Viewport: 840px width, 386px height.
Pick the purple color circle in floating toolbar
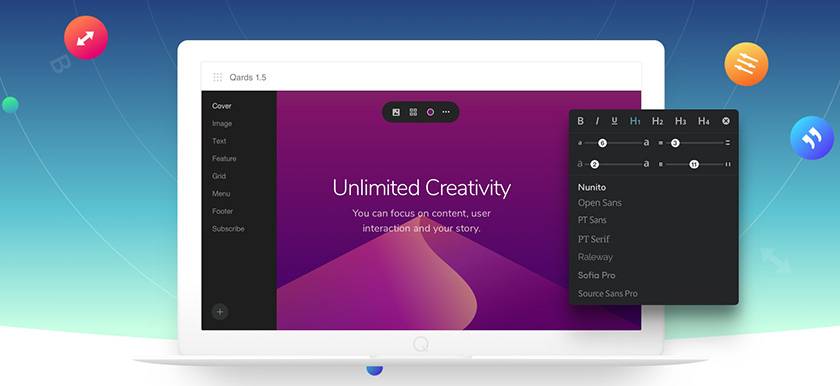click(430, 112)
